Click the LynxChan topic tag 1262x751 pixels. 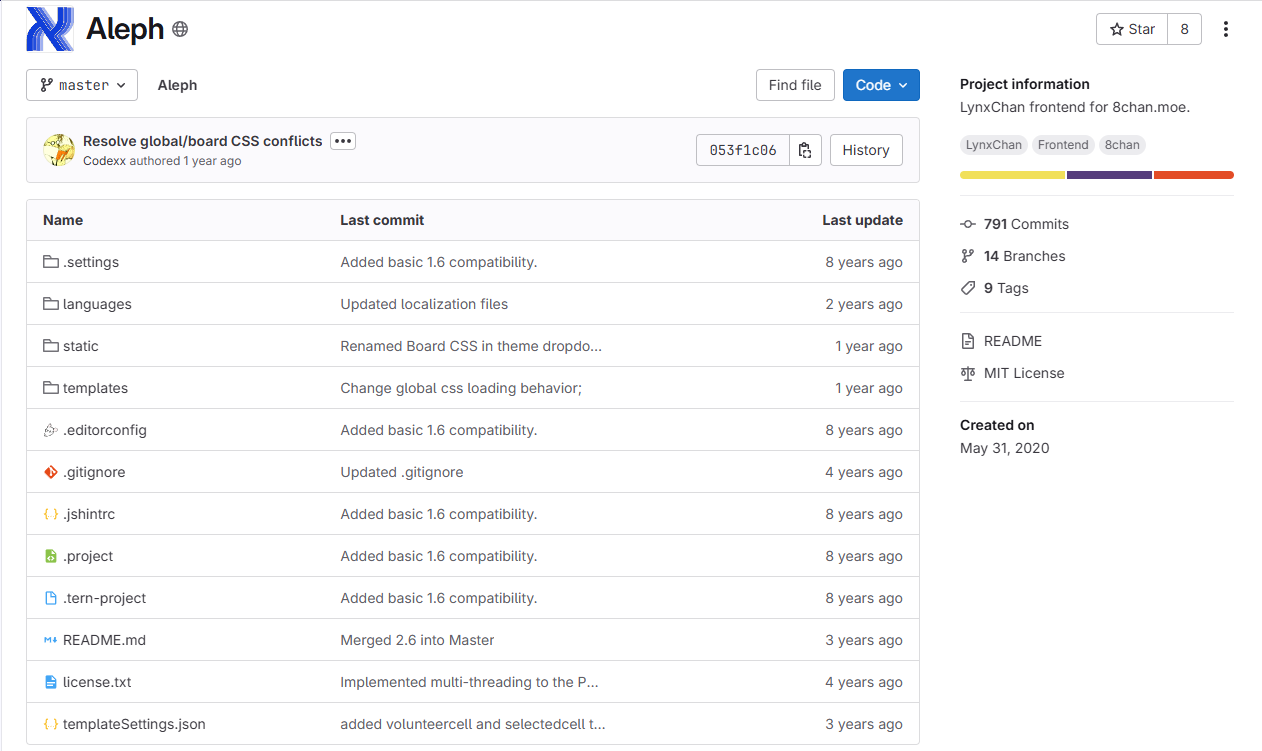click(994, 145)
